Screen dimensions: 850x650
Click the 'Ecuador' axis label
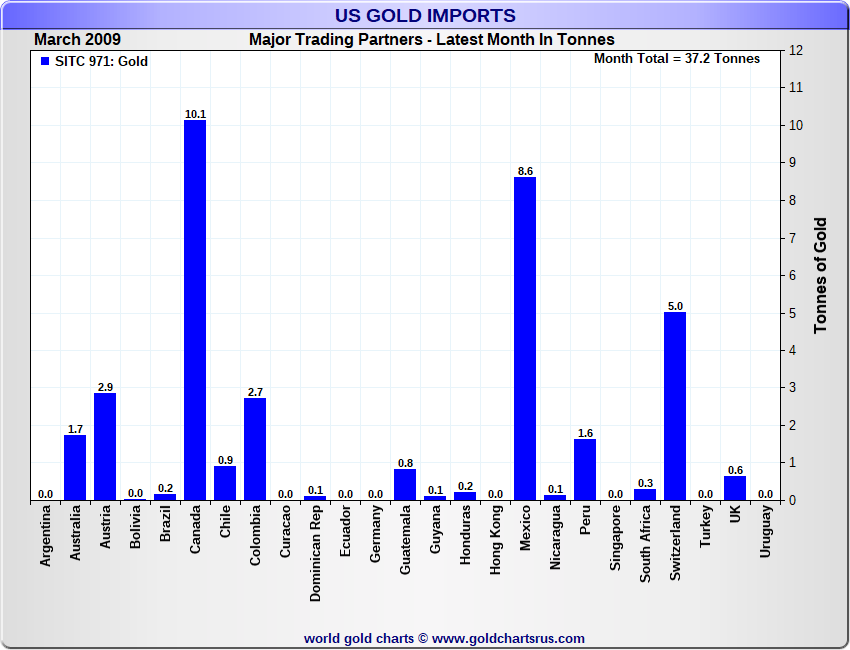click(x=345, y=531)
